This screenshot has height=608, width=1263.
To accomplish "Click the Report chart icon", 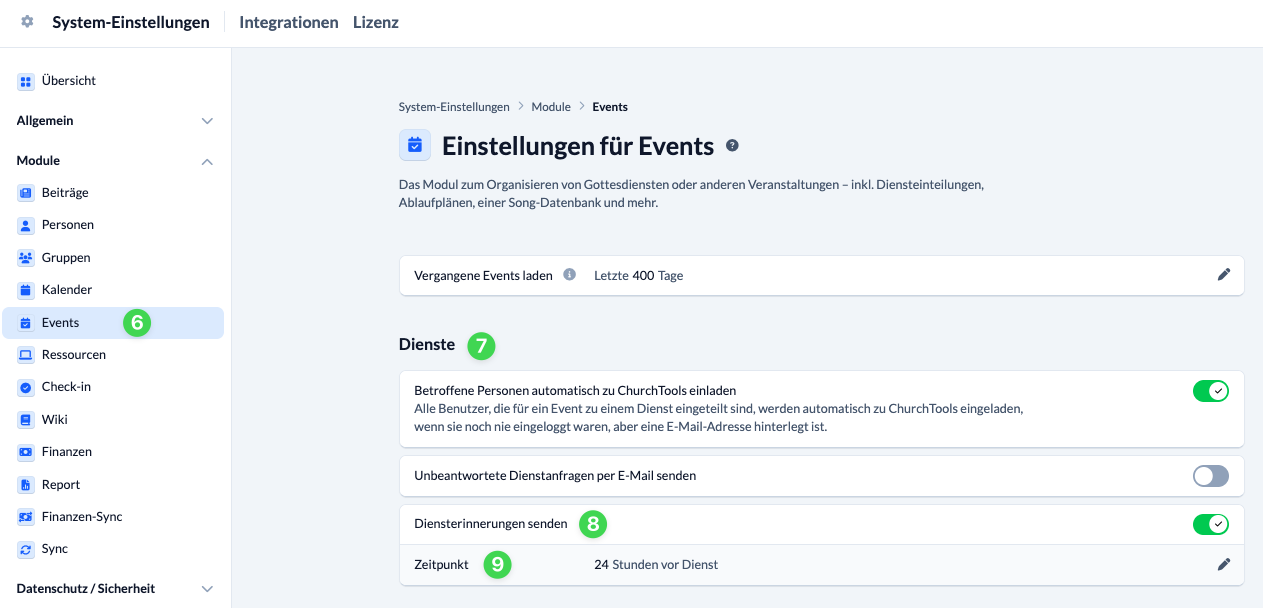I will (26, 485).
